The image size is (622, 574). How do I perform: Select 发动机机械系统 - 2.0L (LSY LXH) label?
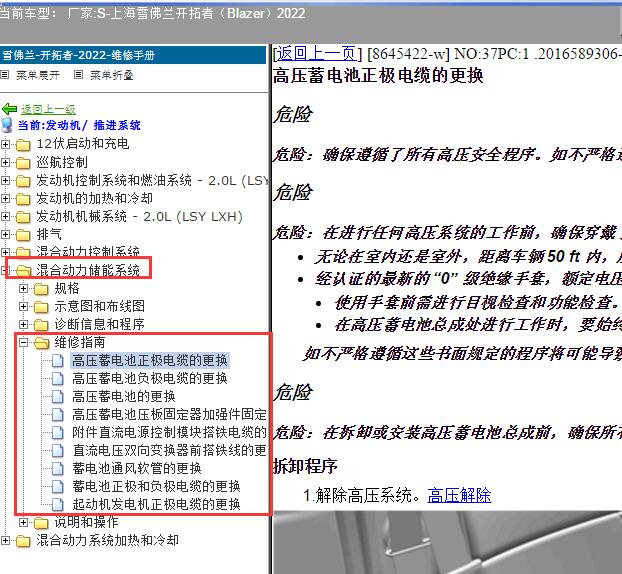[x=139, y=217]
